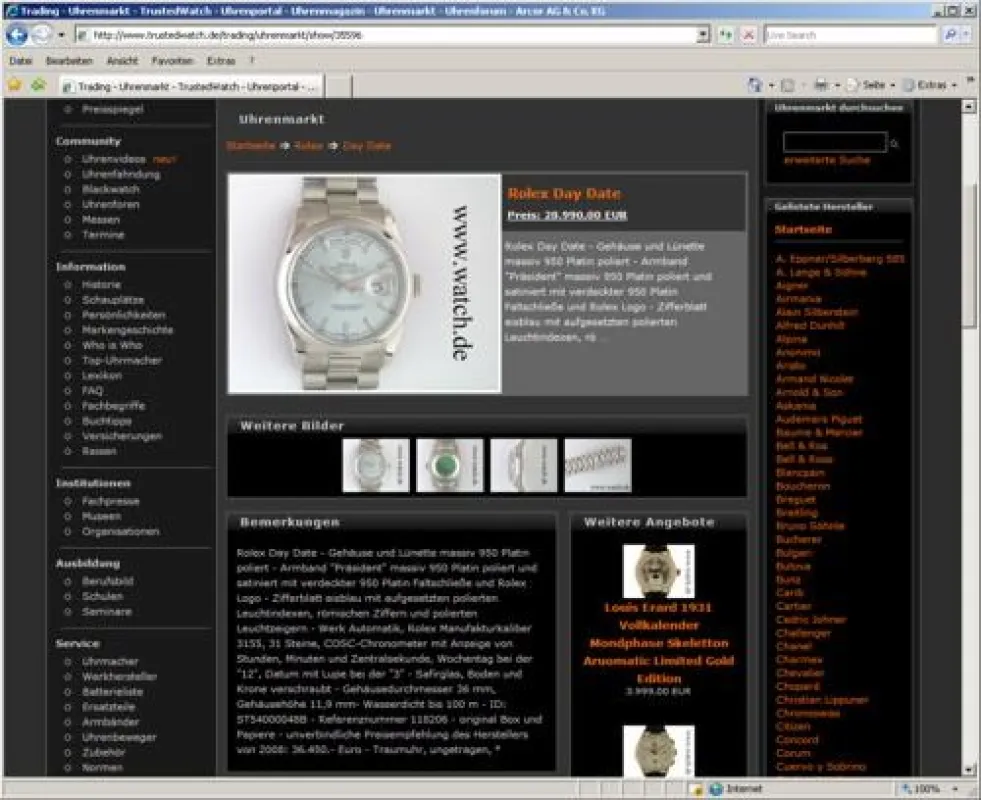Click the Live Search magnifier button

[x=950, y=35]
